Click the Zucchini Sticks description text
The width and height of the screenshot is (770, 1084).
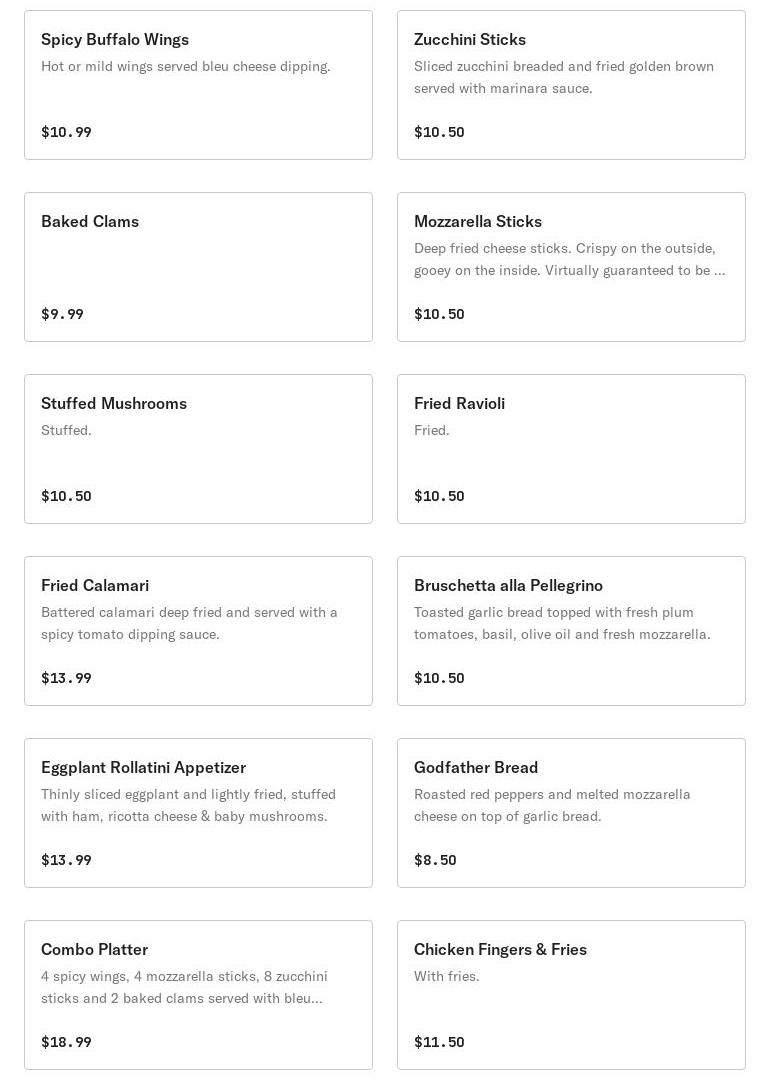pyautogui.click(x=563, y=77)
